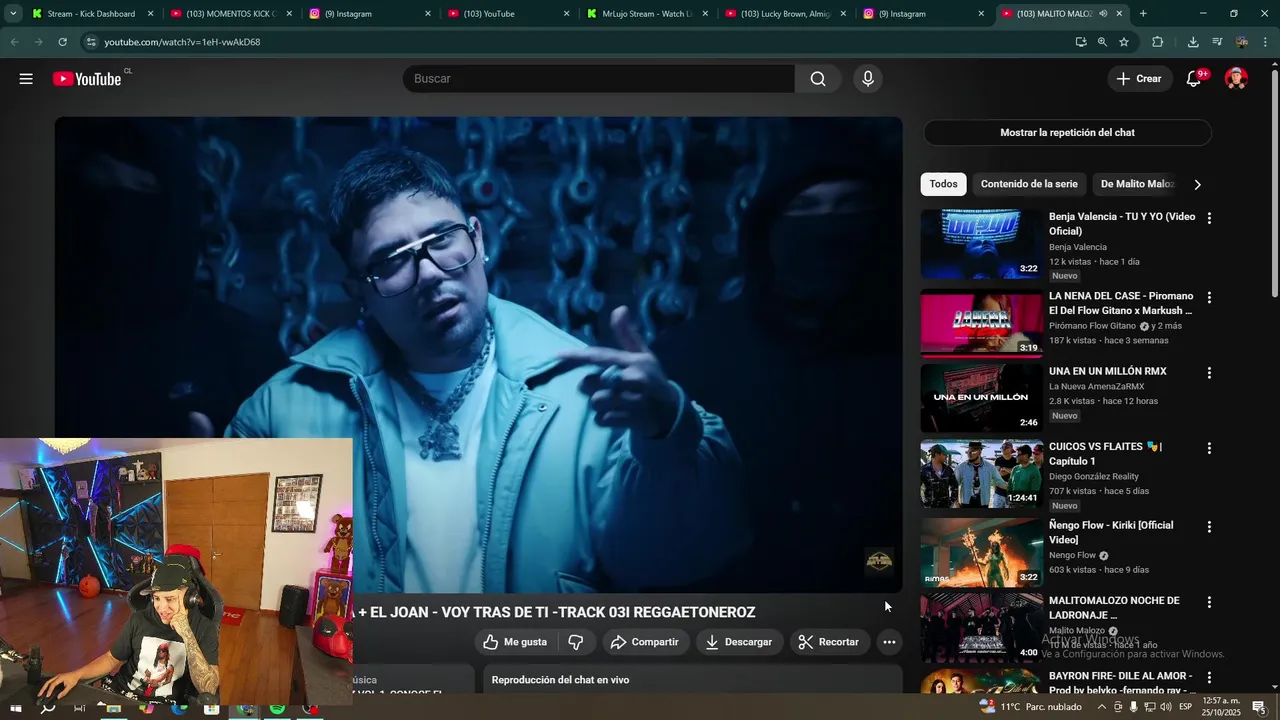
Task: Show hidden system tray icons
Action: pos(1101,707)
